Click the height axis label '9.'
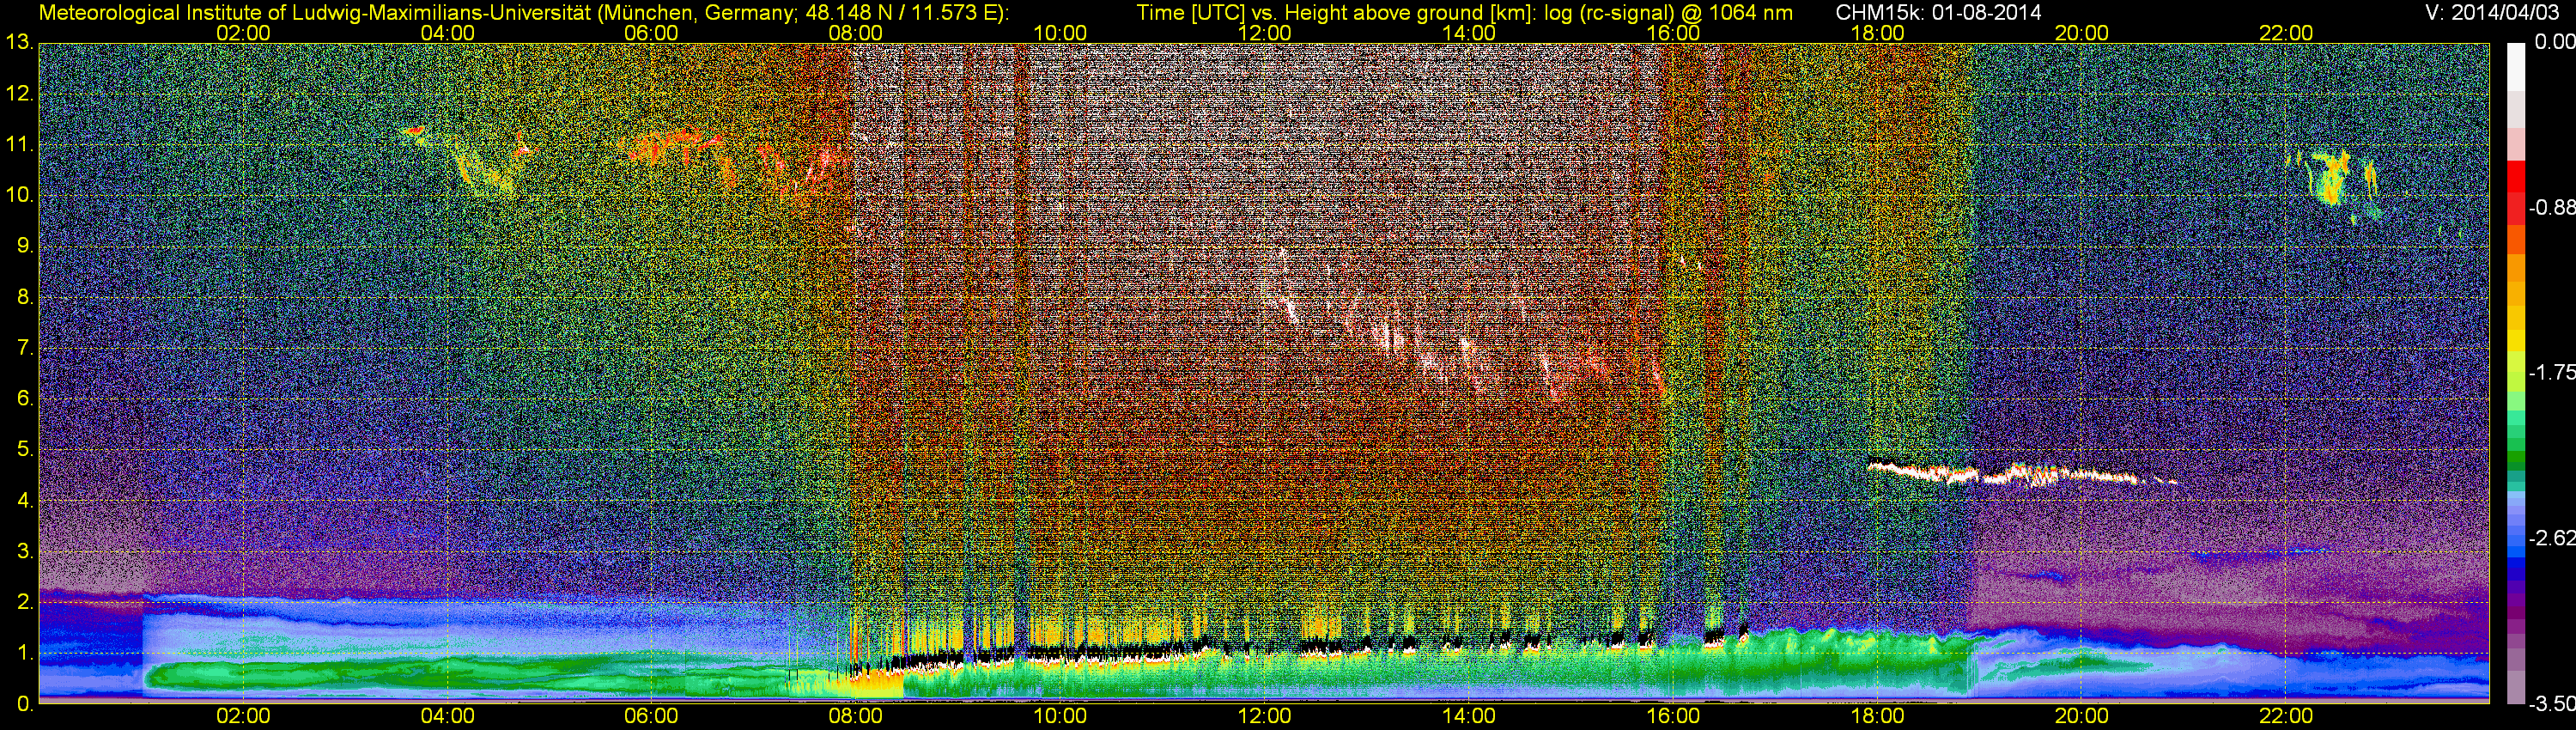The image size is (2576, 730). pos(26,246)
